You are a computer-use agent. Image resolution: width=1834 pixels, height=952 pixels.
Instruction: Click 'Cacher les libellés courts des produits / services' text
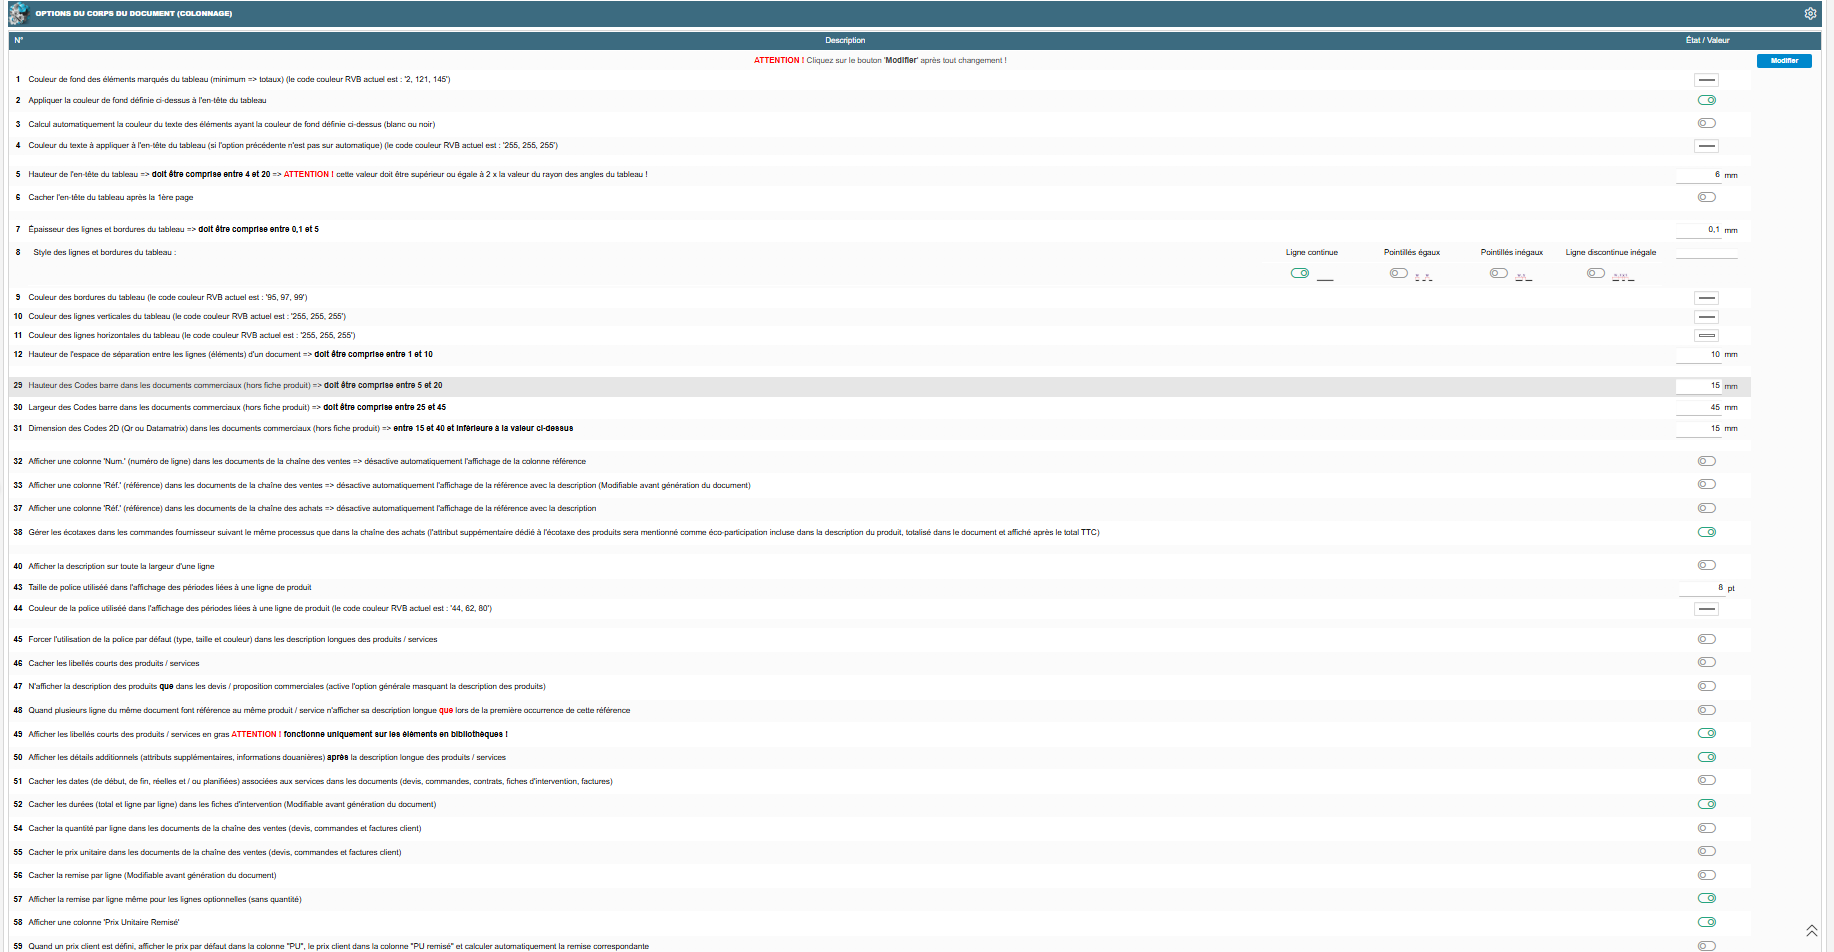[114, 664]
